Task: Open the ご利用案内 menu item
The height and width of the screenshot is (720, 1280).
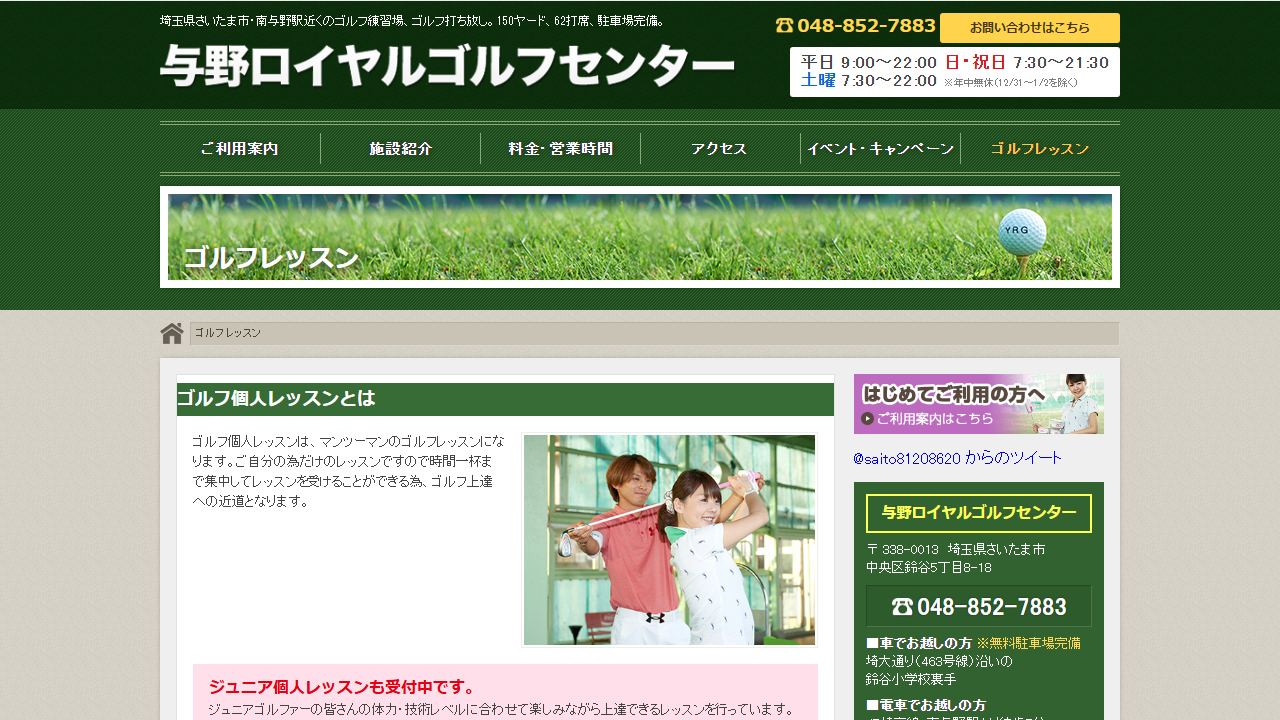Action: (240, 149)
